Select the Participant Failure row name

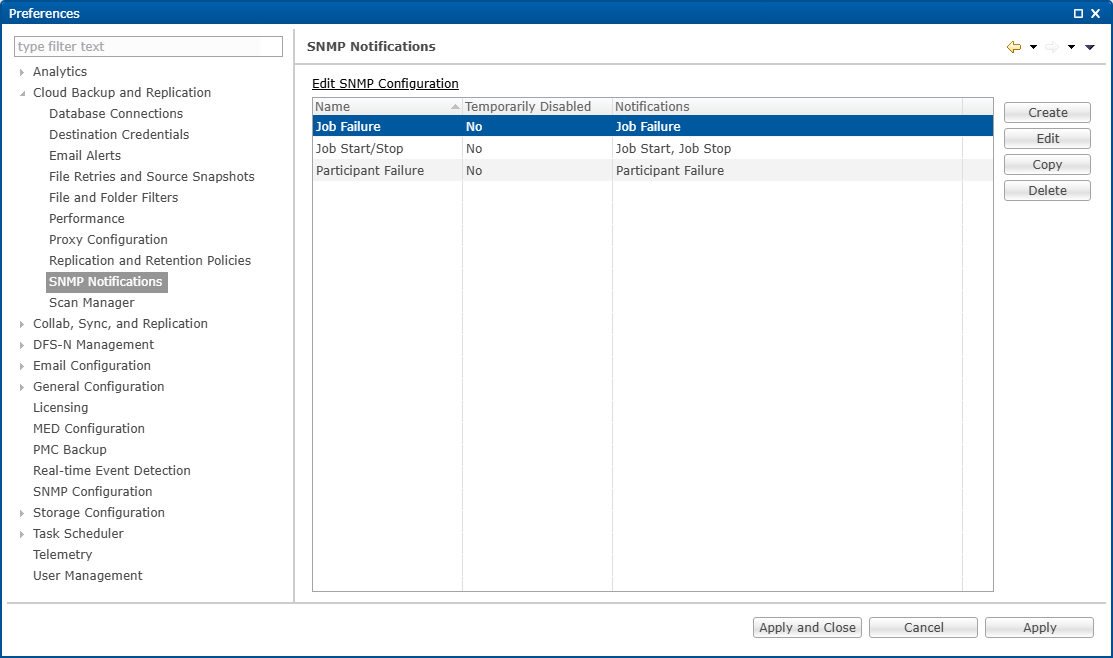point(370,170)
